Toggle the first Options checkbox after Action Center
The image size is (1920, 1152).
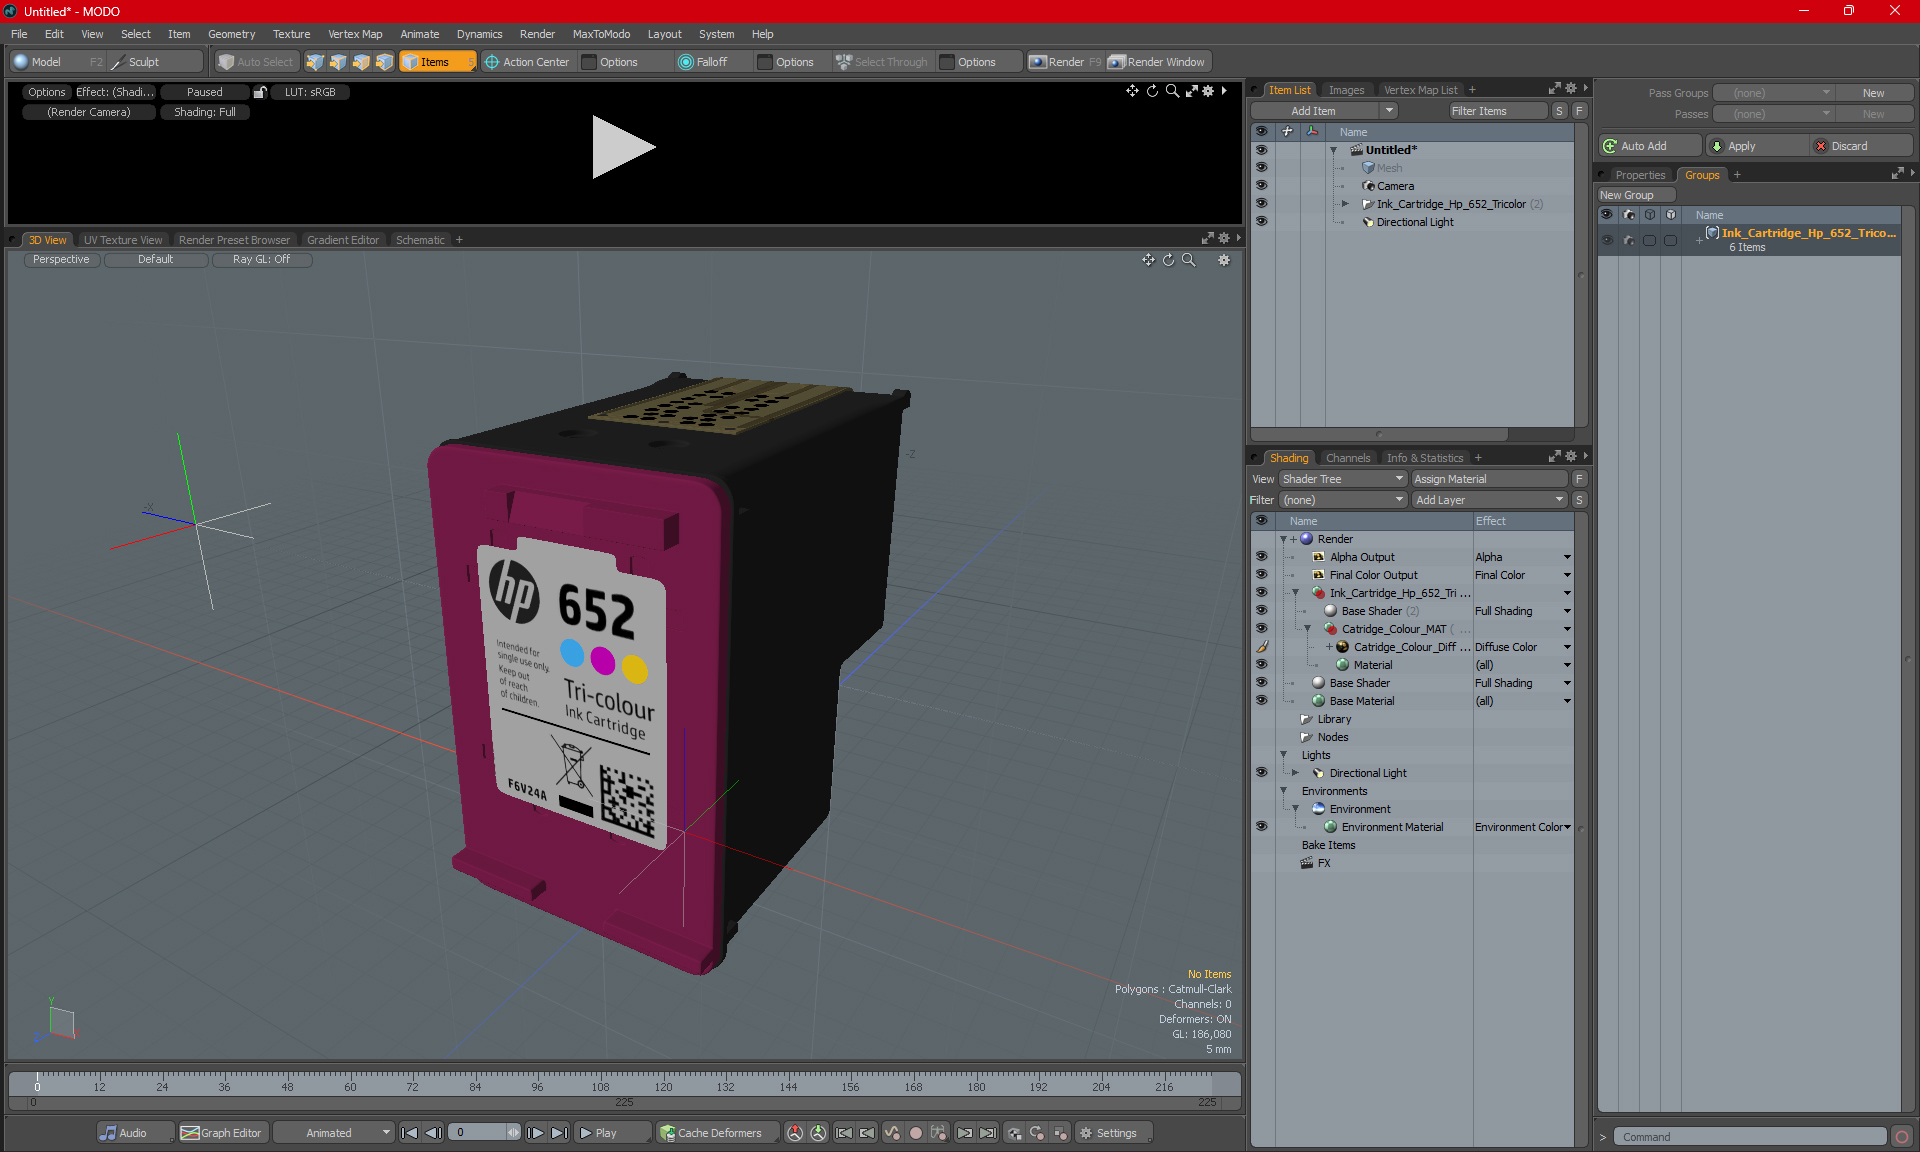589,62
